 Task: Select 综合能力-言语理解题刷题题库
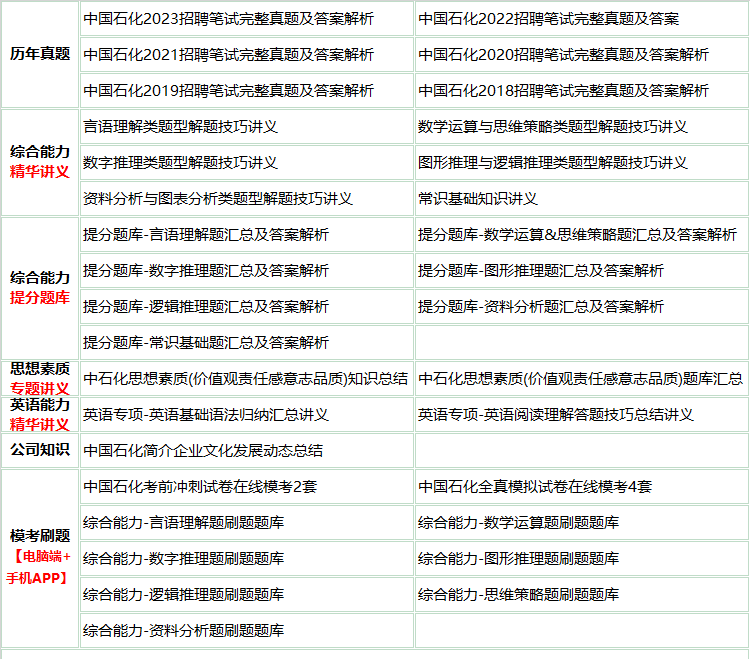(183, 522)
